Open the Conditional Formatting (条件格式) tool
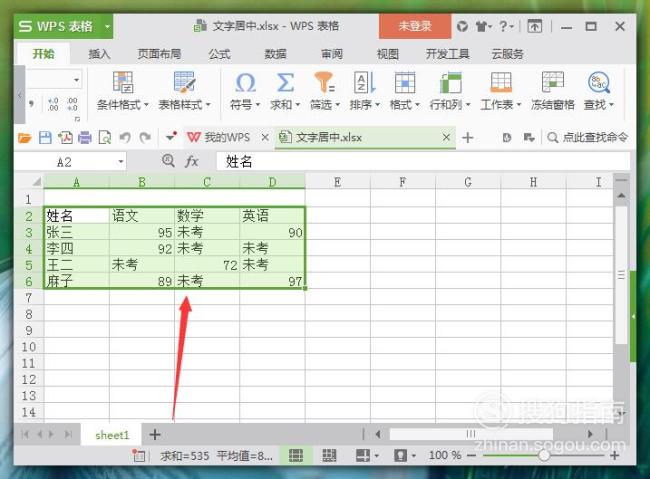The width and height of the screenshot is (650, 479). [123, 82]
